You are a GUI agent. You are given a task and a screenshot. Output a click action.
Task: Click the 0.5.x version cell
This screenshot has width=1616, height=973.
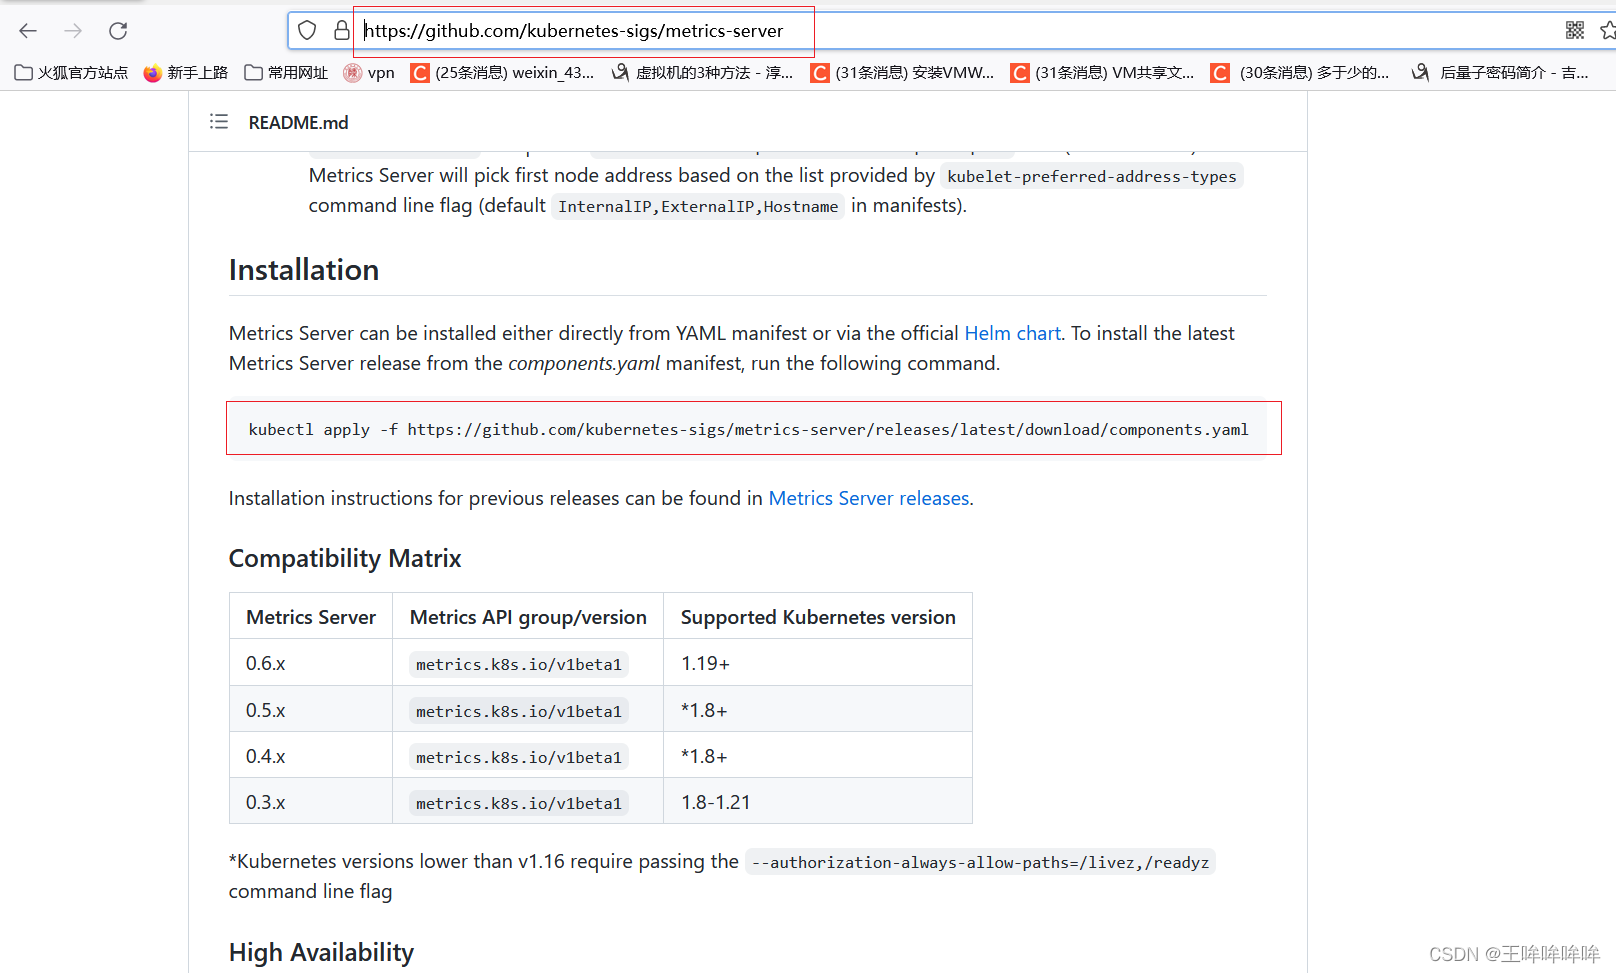tap(311, 710)
